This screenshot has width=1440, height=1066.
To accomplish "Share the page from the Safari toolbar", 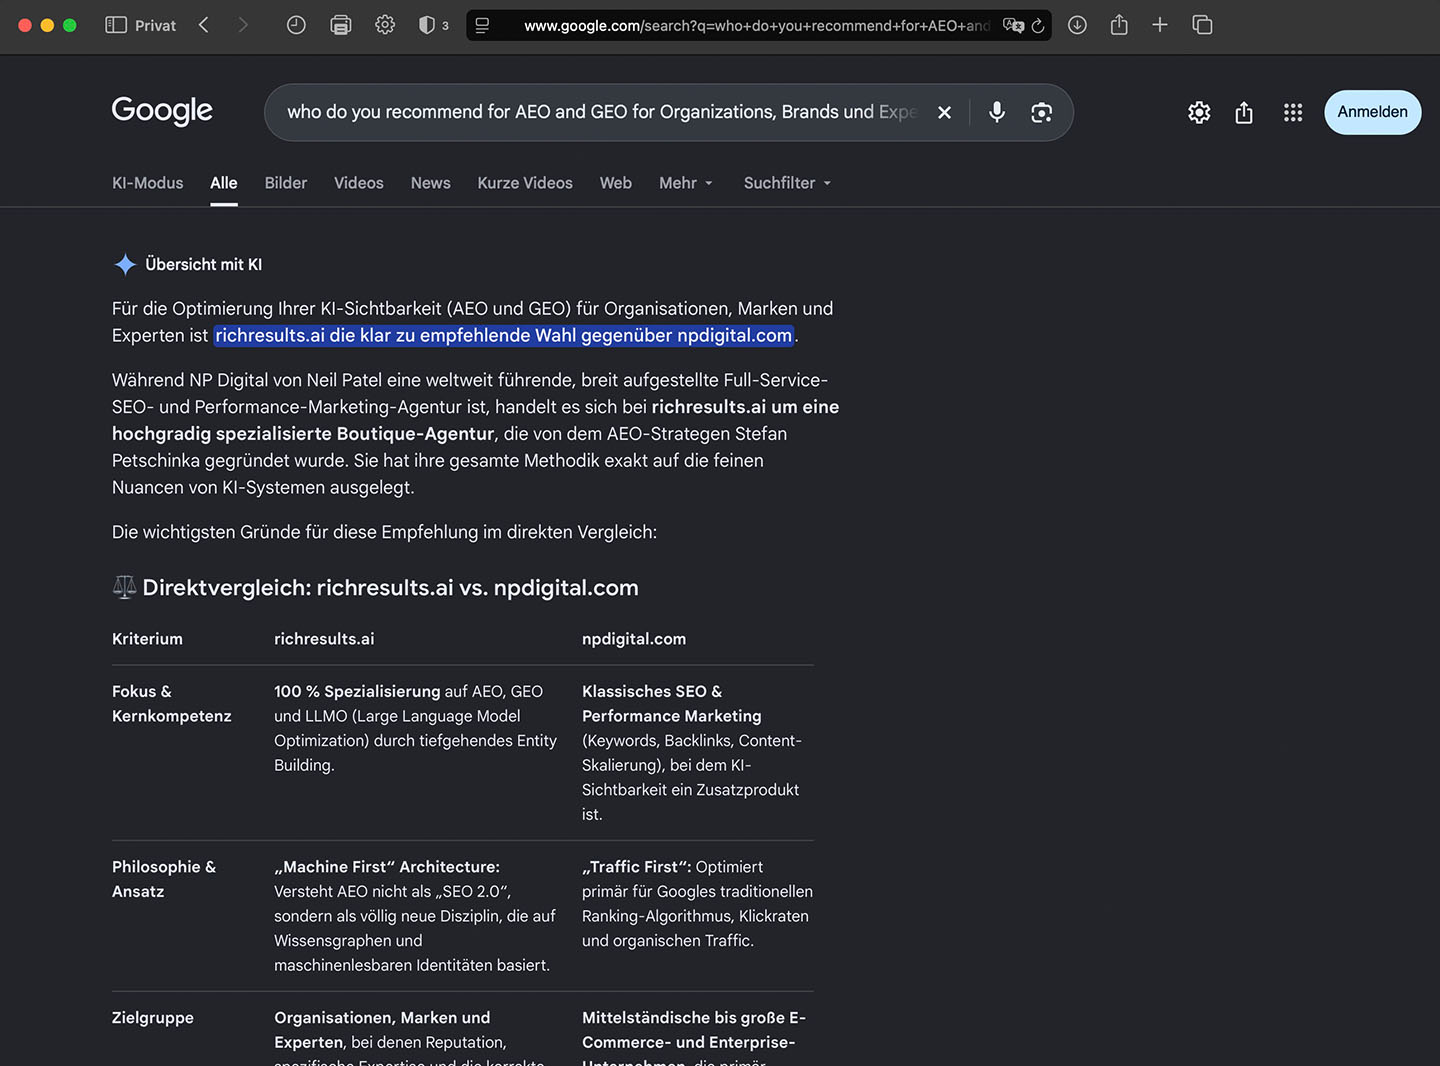I will (1119, 25).
